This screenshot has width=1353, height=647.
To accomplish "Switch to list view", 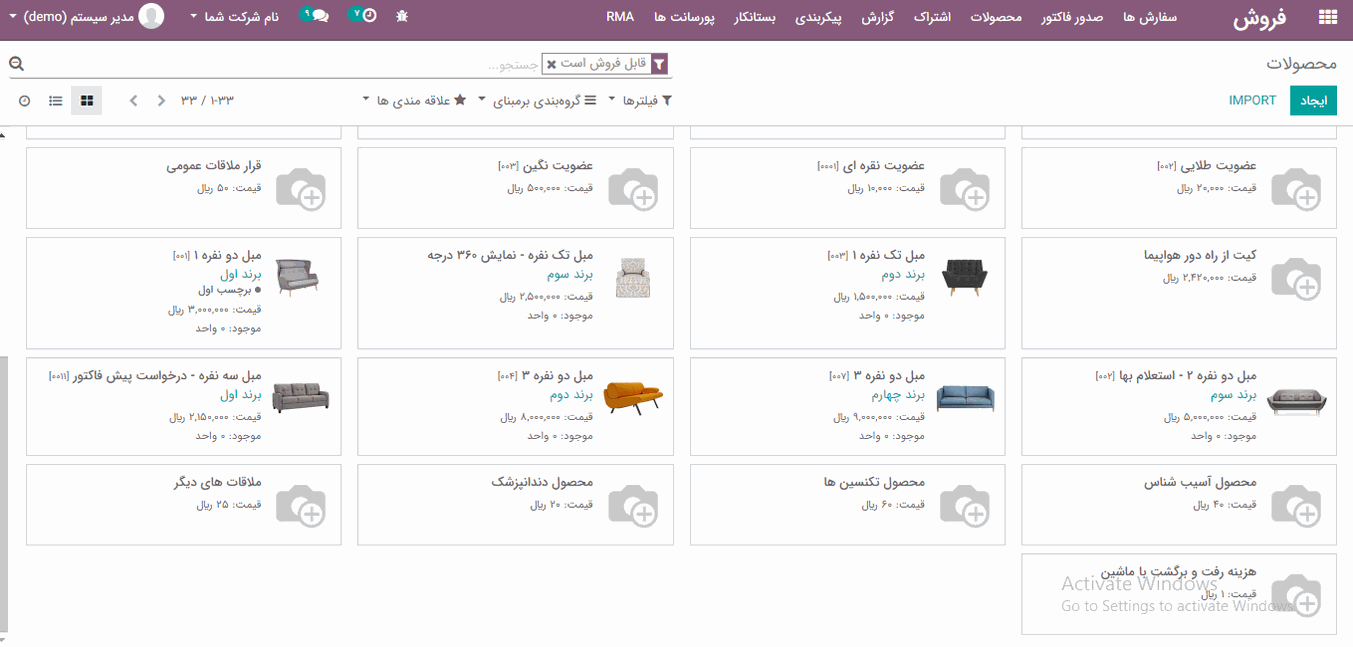I will [x=57, y=100].
